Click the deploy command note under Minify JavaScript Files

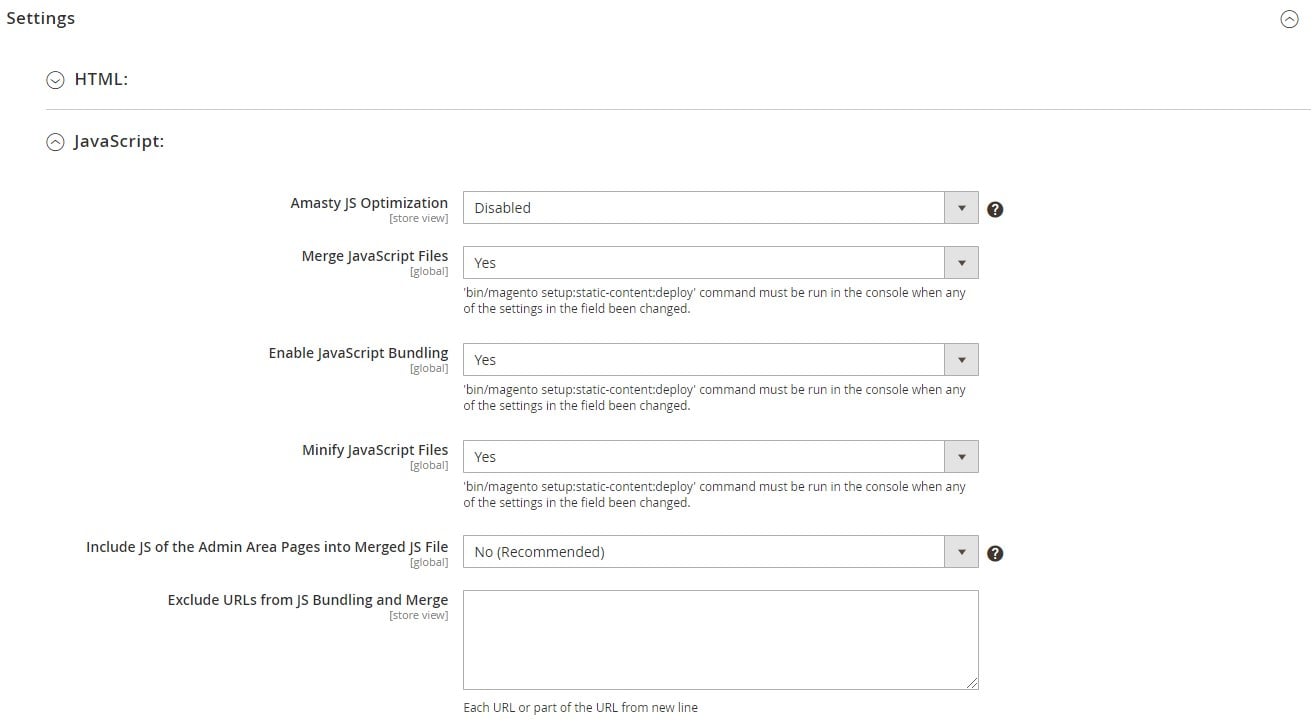point(714,495)
